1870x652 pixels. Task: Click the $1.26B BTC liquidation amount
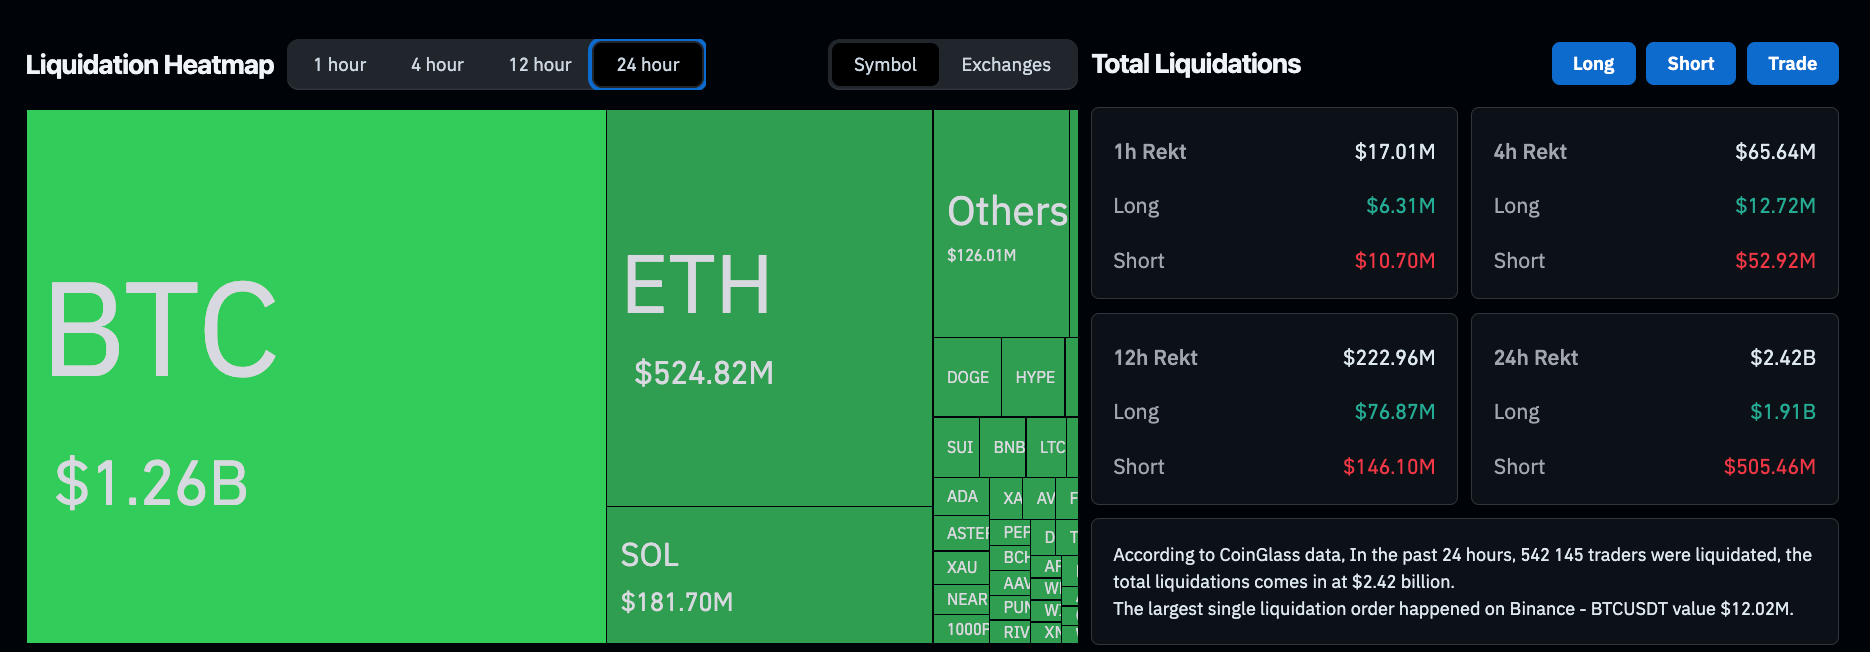(x=151, y=484)
